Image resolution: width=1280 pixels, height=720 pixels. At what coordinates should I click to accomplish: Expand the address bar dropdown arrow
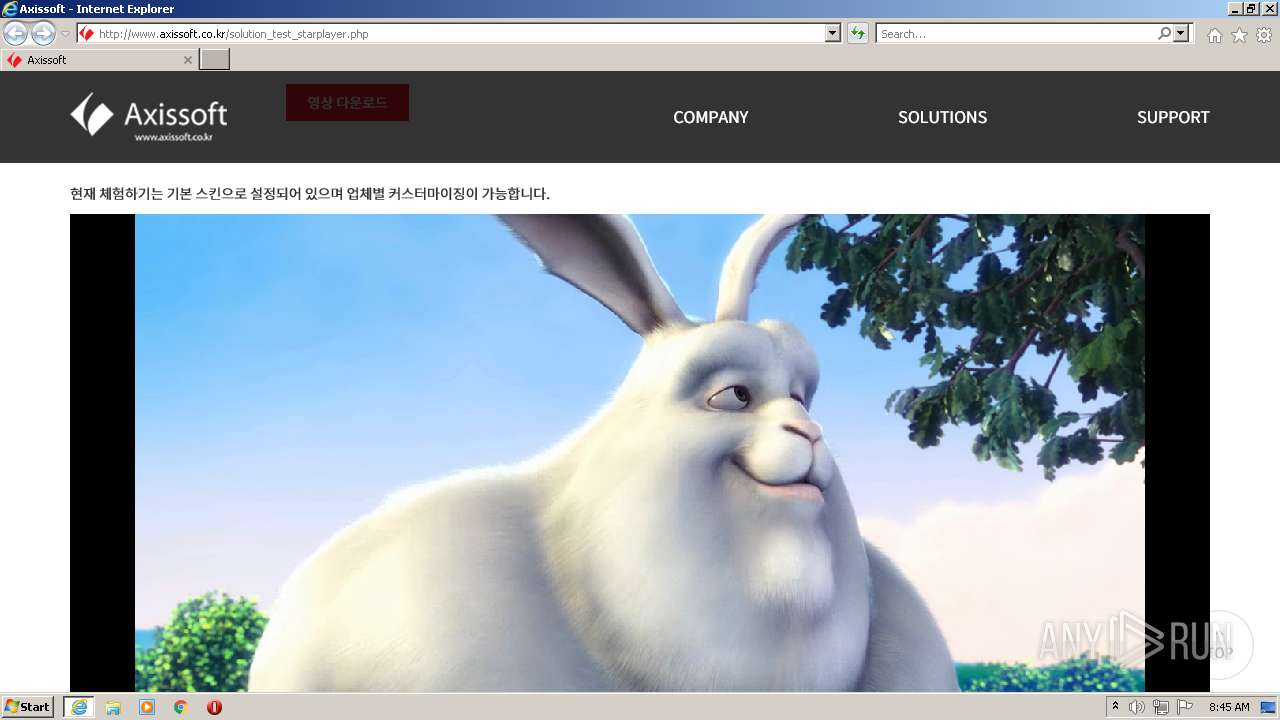point(833,33)
